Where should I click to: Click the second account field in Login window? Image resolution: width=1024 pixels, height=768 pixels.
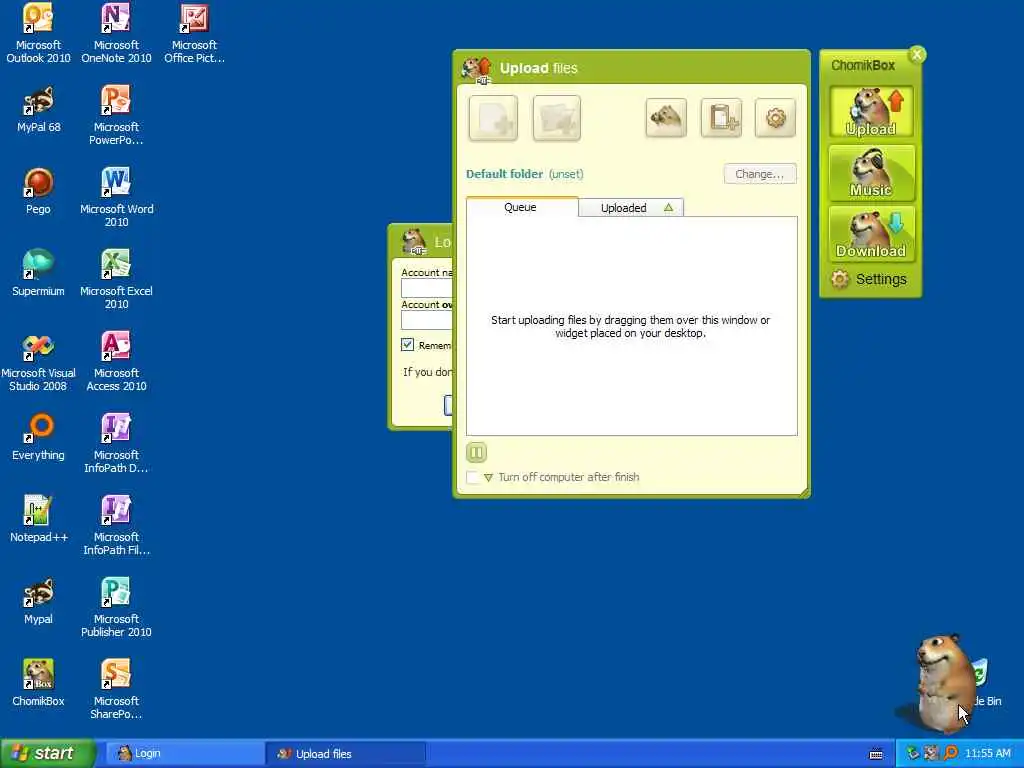pyautogui.click(x=427, y=320)
